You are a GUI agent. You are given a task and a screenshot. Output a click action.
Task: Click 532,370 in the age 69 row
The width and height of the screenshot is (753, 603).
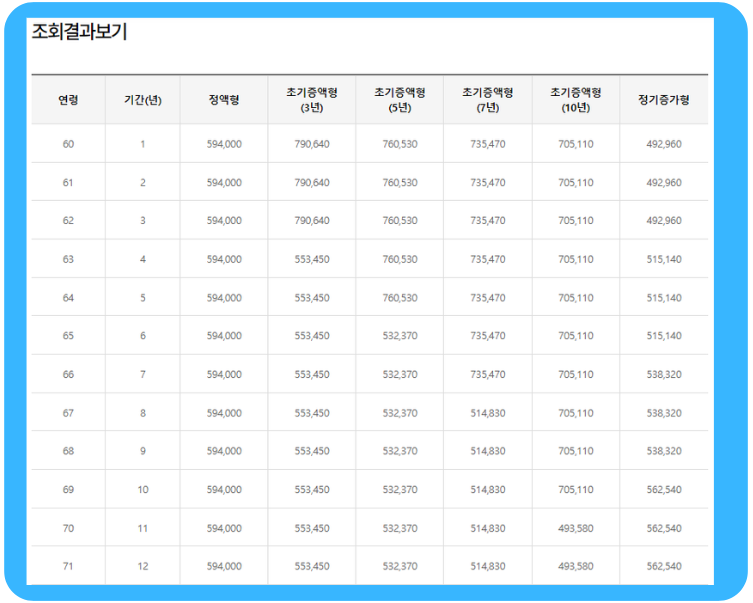tap(400, 490)
